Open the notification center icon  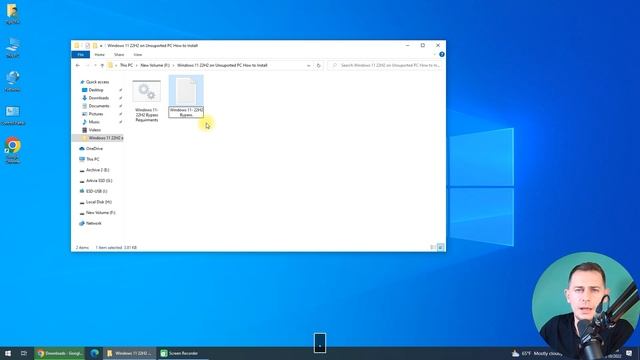click(x=629, y=353)
